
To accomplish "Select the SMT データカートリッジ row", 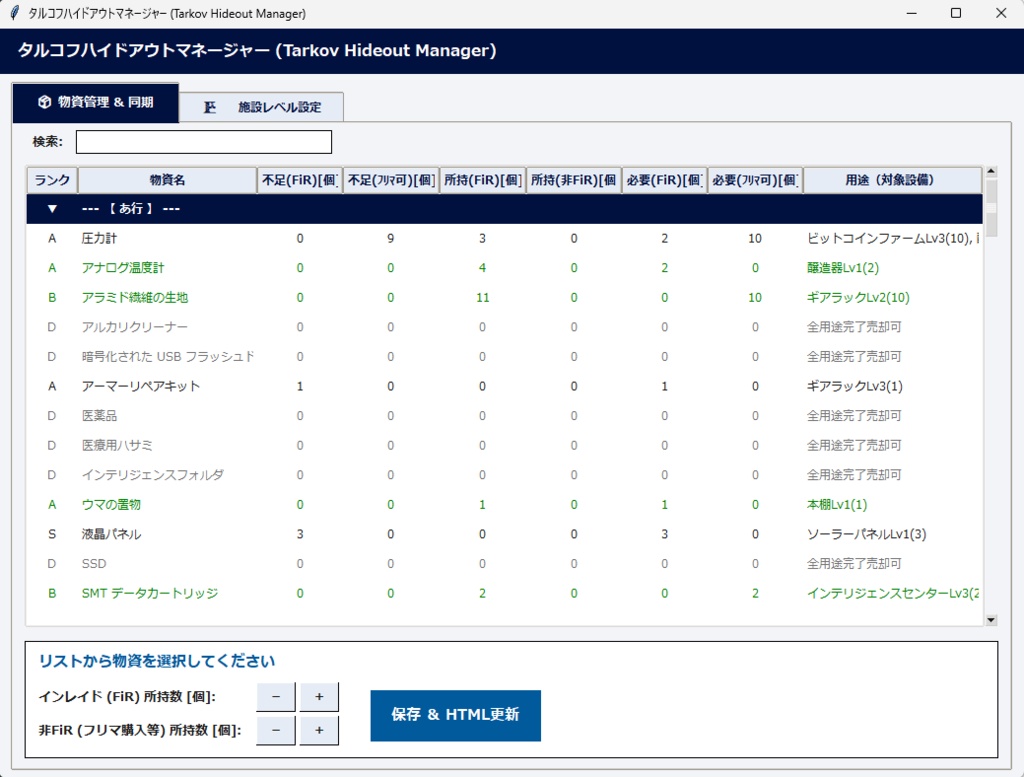I will tap(504, 594).
